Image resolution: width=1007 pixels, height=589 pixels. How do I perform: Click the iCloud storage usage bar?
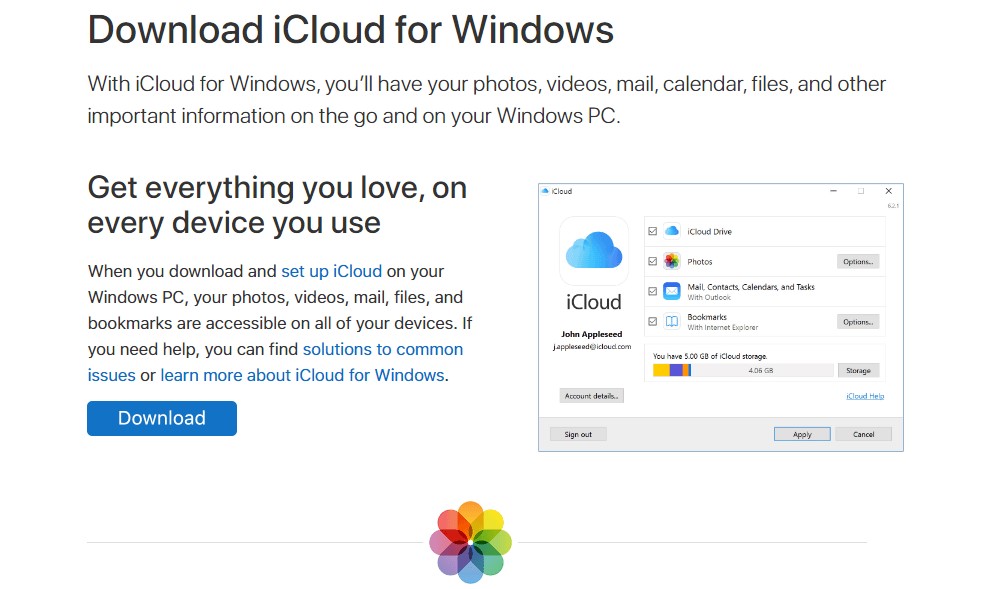tap(743, 370)
